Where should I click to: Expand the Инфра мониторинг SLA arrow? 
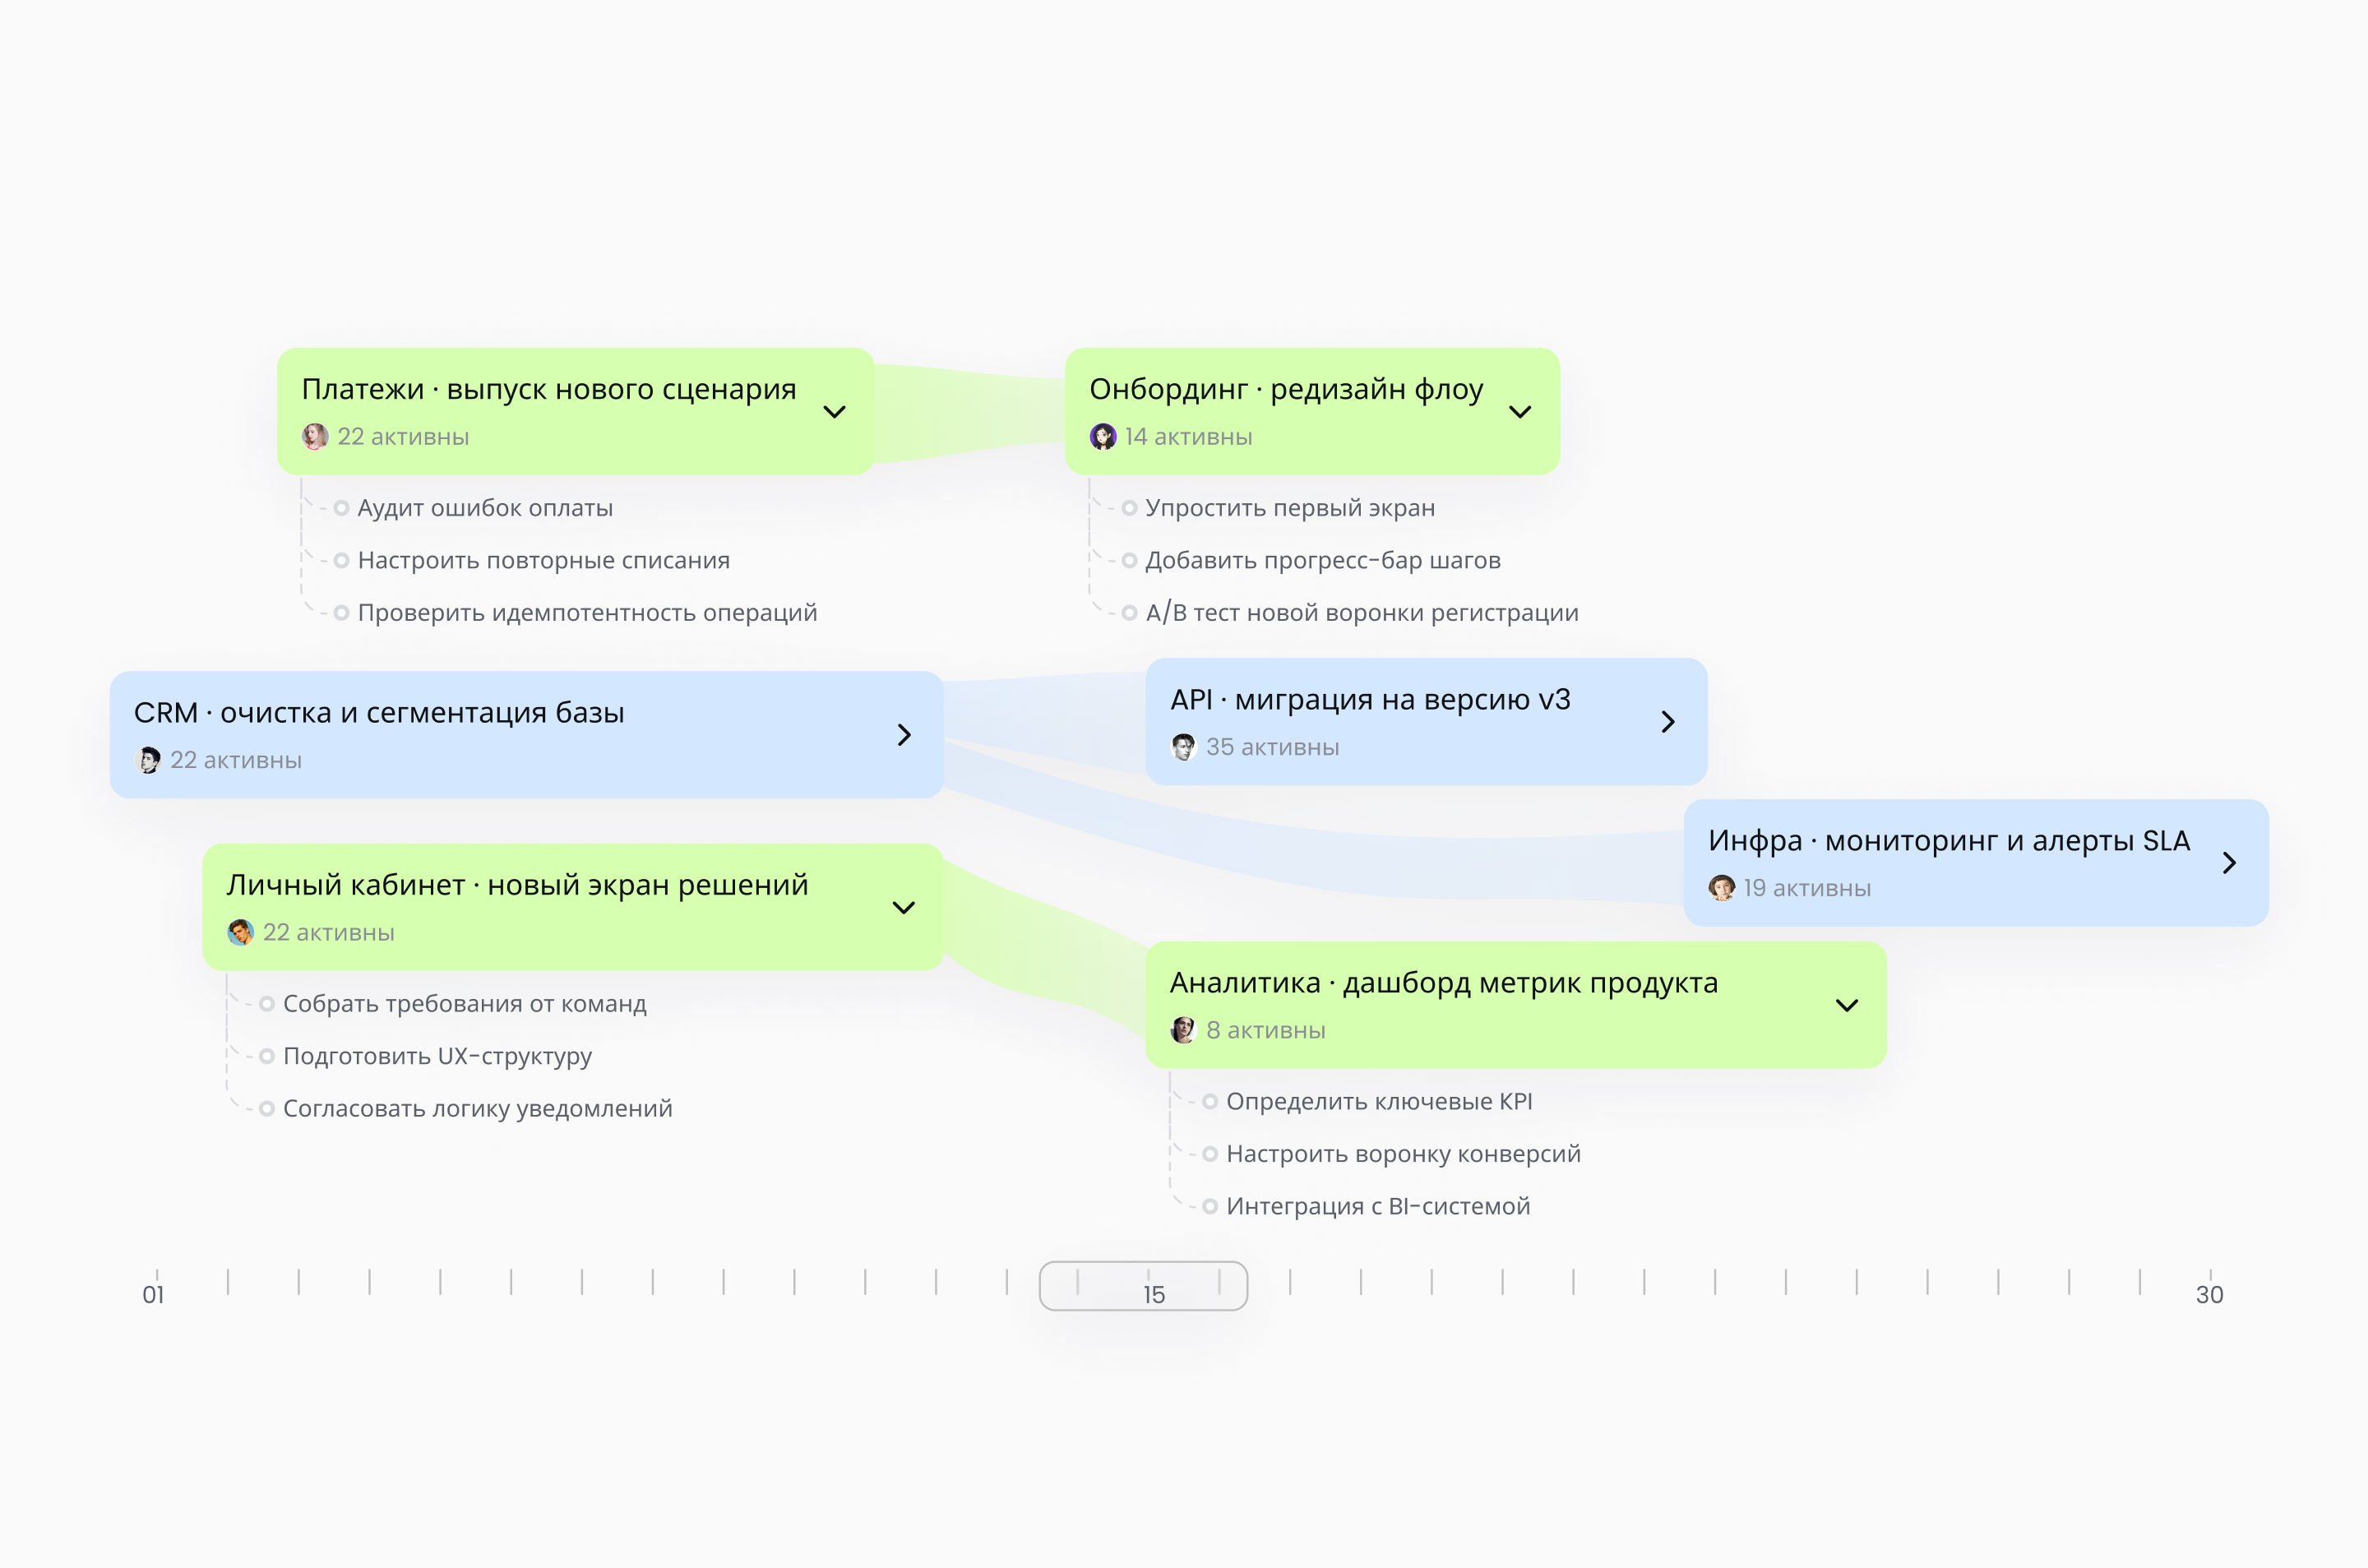2229,863
